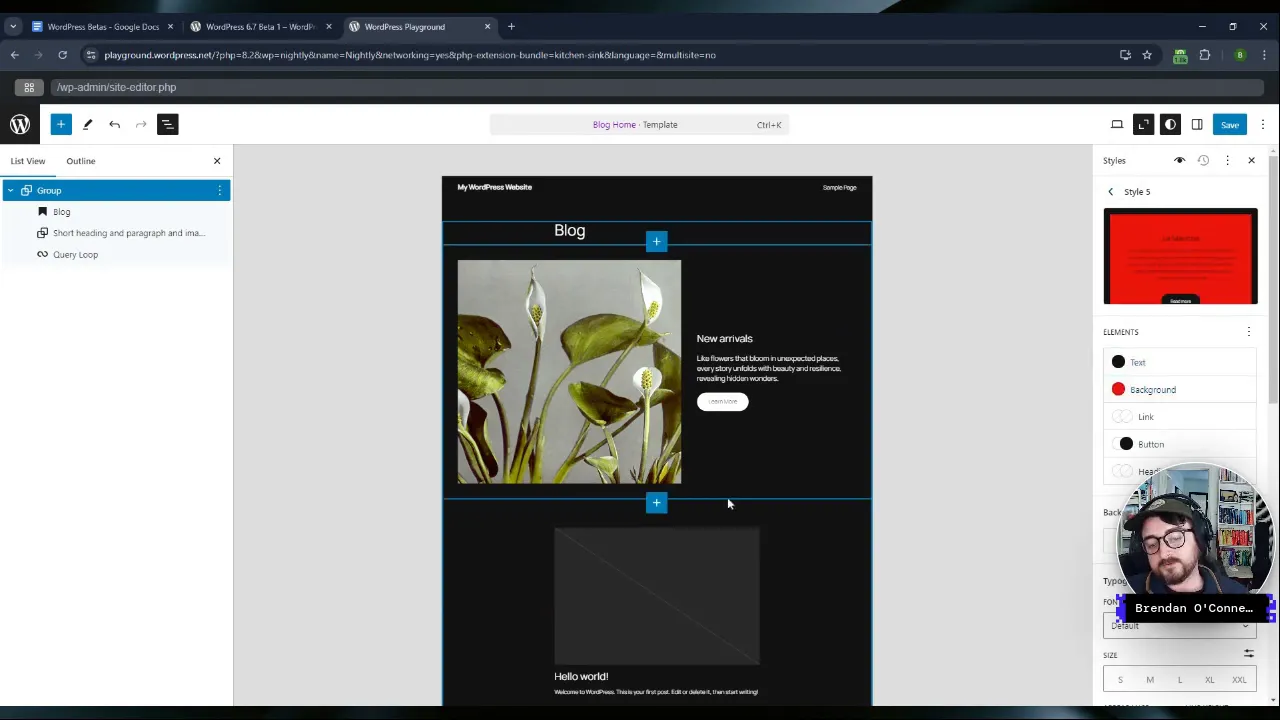The height and width of the screenshot is (720, 1280).
Task: Select the pencil Tools icon
Action: coord(87,124)
